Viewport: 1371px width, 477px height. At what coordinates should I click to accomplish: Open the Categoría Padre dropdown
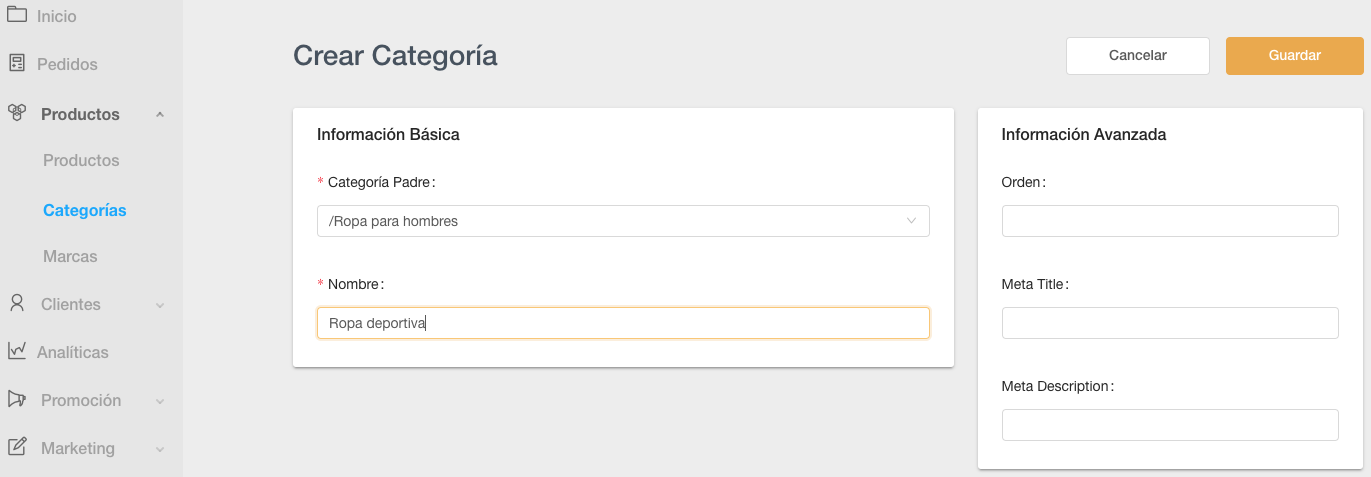[x=622, y=221]
